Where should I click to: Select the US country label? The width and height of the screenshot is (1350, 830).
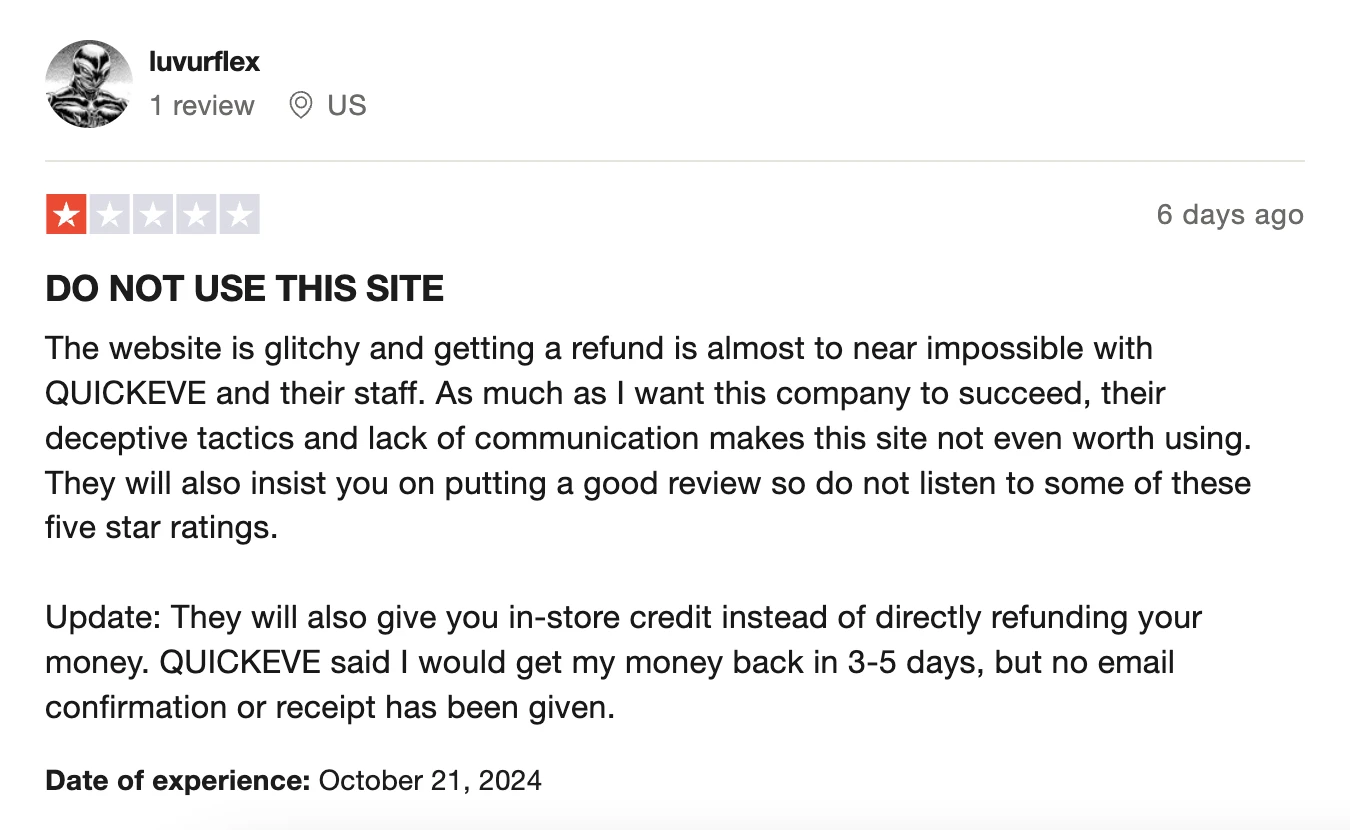click(x=347, y=105)
